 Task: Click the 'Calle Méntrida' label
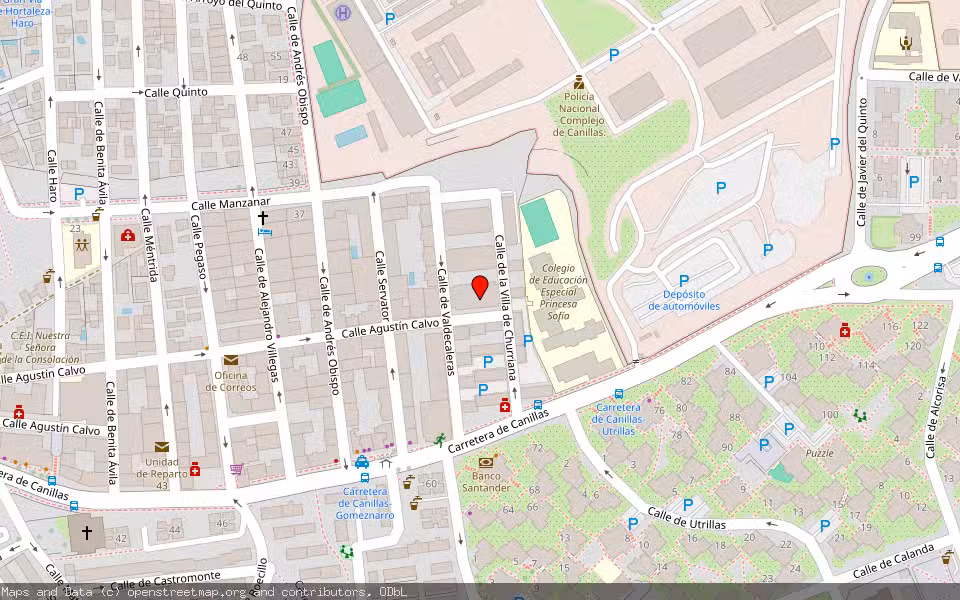tap(150, 245)
